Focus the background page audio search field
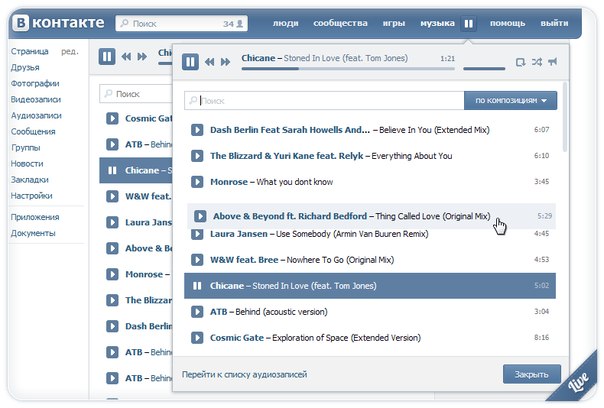The image size is (604, 408). coord(136,94)
